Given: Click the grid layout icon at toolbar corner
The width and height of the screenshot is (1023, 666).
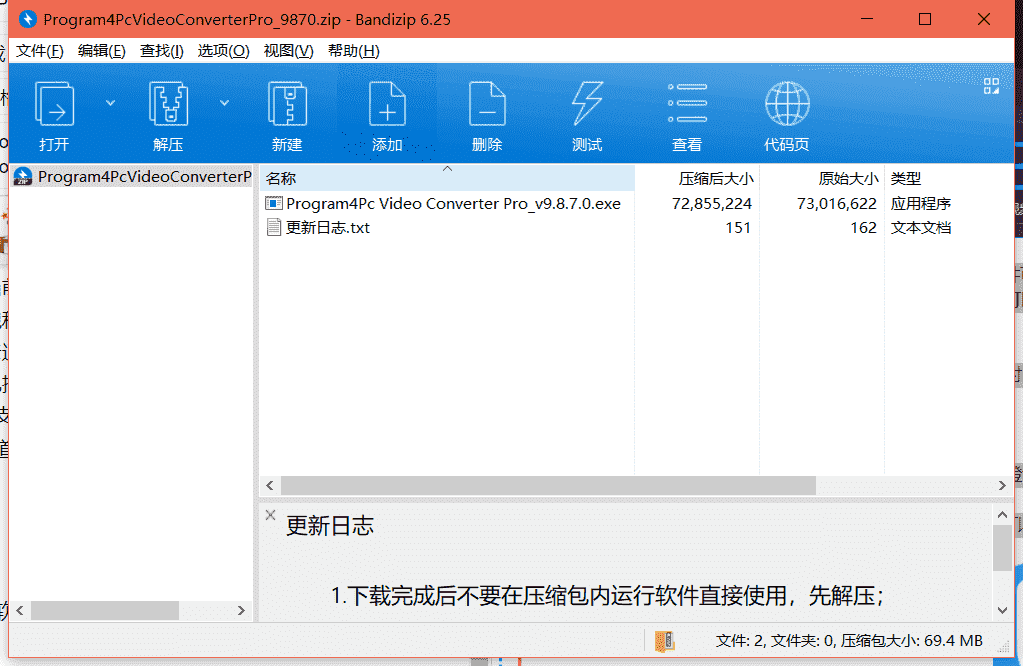Looking at the screenshot, I should [991, 86].
